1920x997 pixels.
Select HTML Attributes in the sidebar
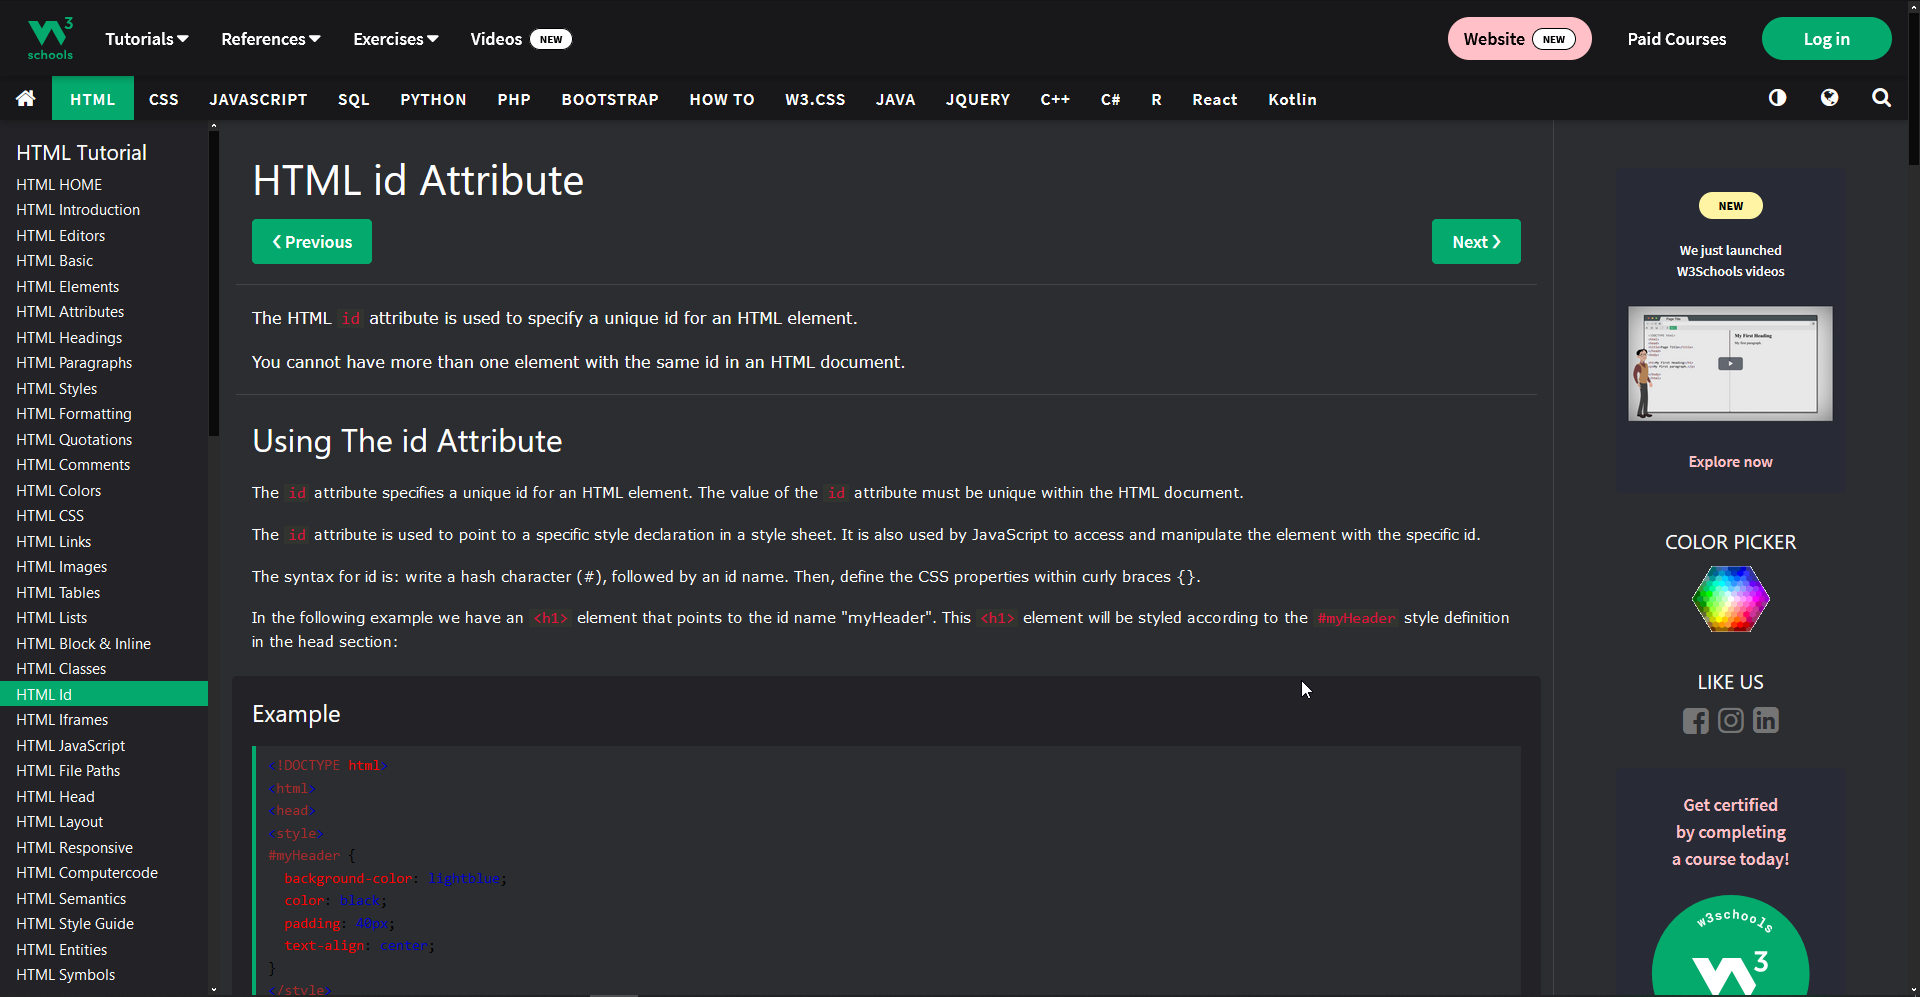[70, 311]
